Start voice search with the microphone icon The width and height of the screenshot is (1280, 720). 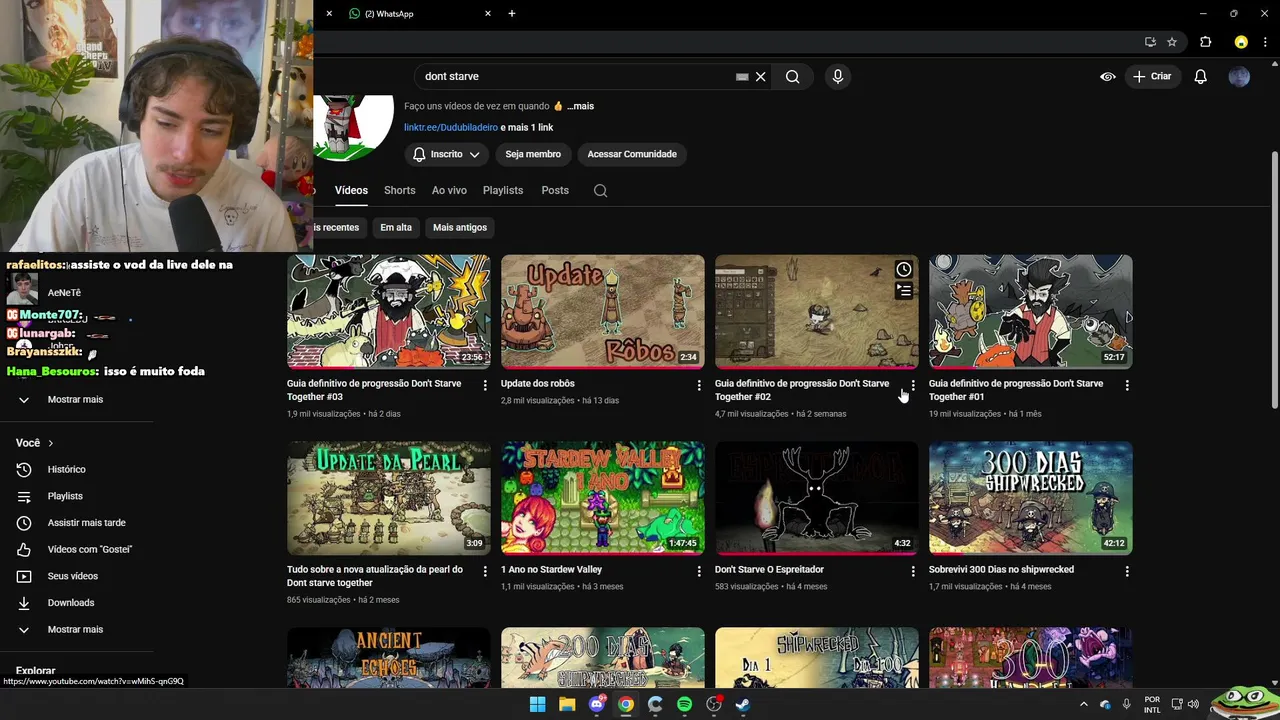click(x=838, y=76)
